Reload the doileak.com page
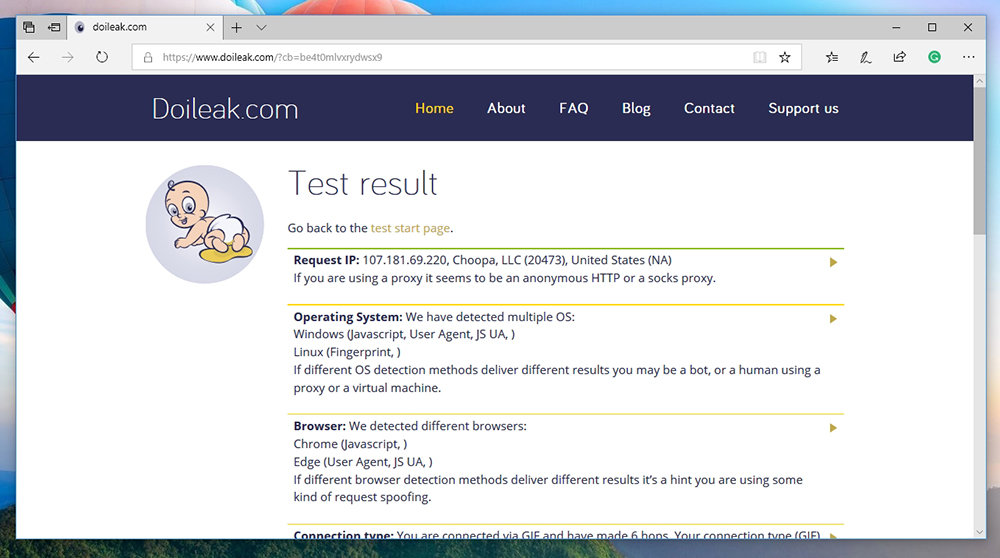 click(x=101, y=57)
